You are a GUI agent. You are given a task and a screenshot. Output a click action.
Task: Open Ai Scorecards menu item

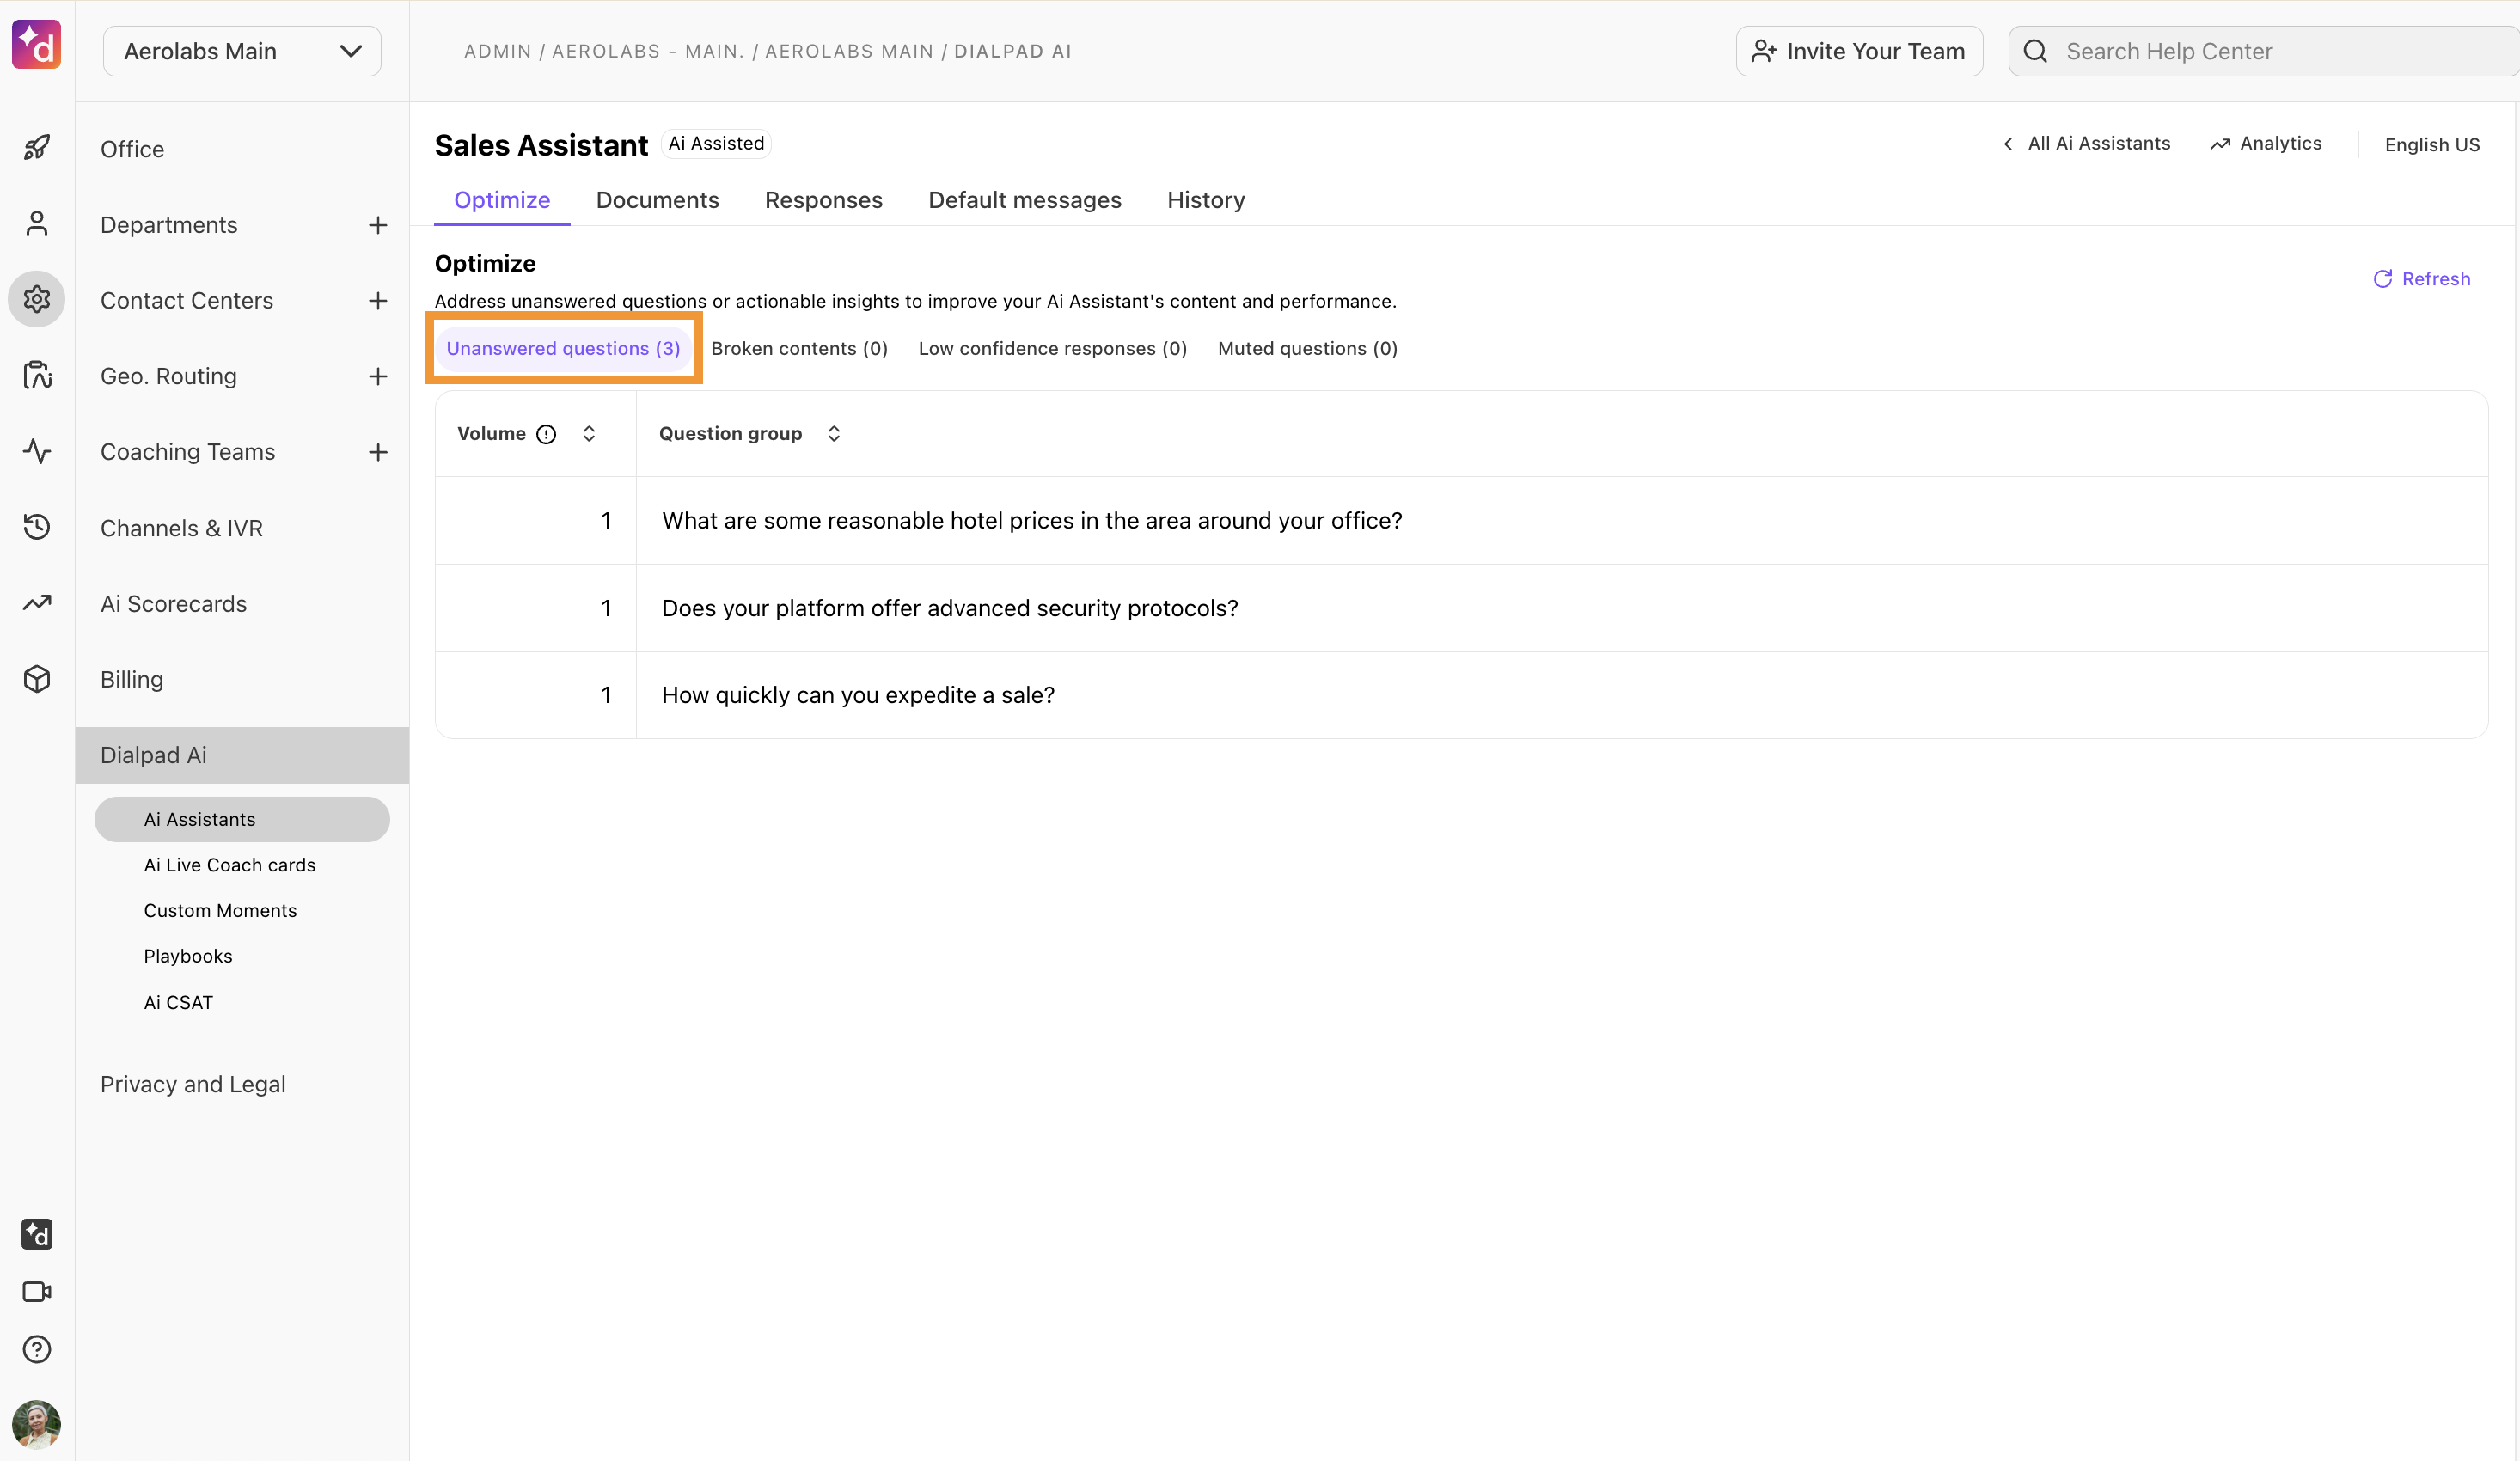pos(173,604)
